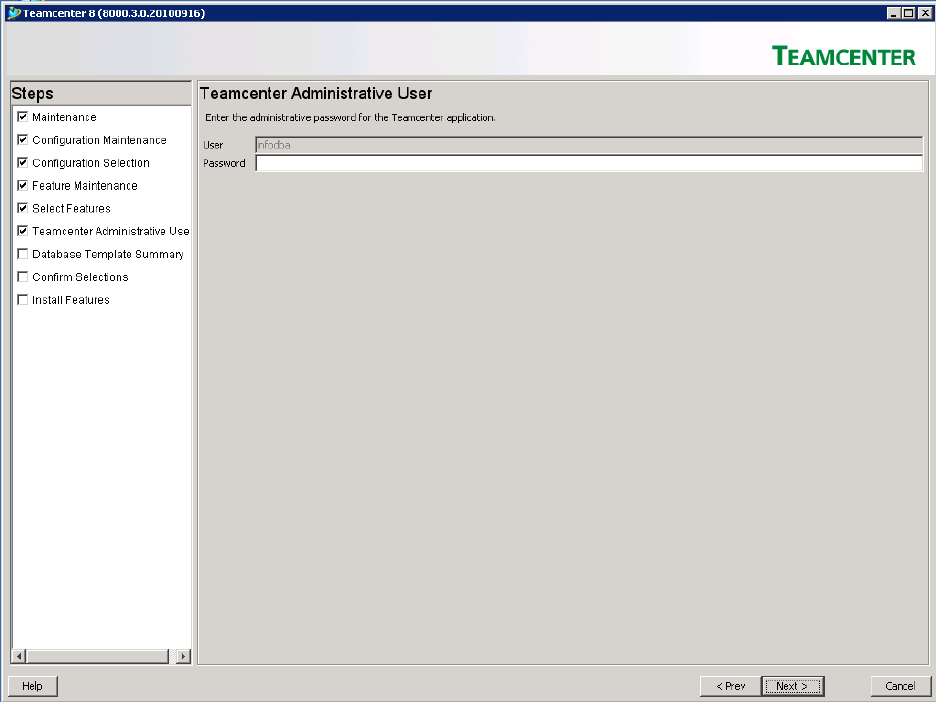Click the Steps panel left scroll arrow
This screenshot has height=702, width=936.
click(x=19, y=656)
